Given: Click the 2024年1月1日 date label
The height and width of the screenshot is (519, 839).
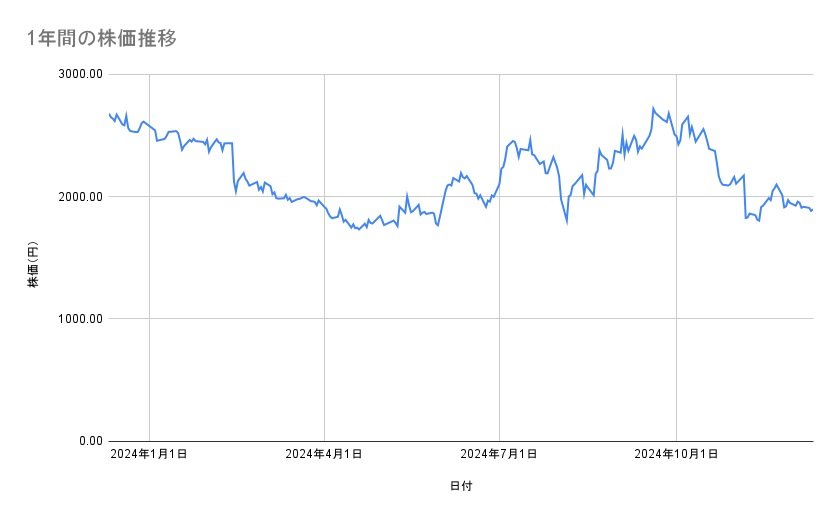Looking at the screenshot, I should pos(149,455).
